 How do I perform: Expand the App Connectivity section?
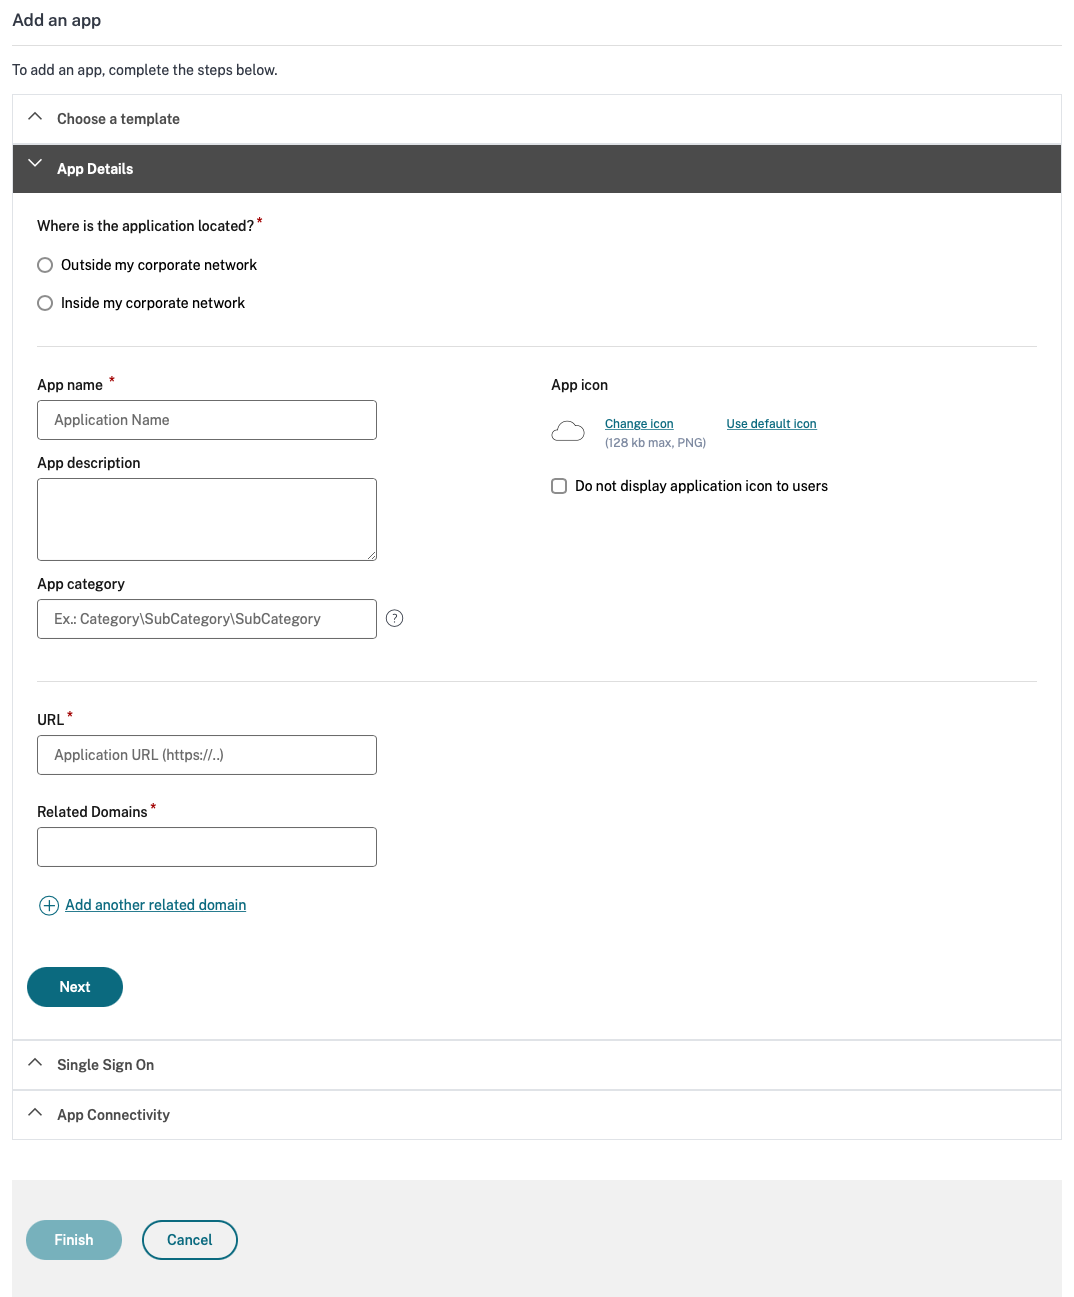coord(113,1115)
